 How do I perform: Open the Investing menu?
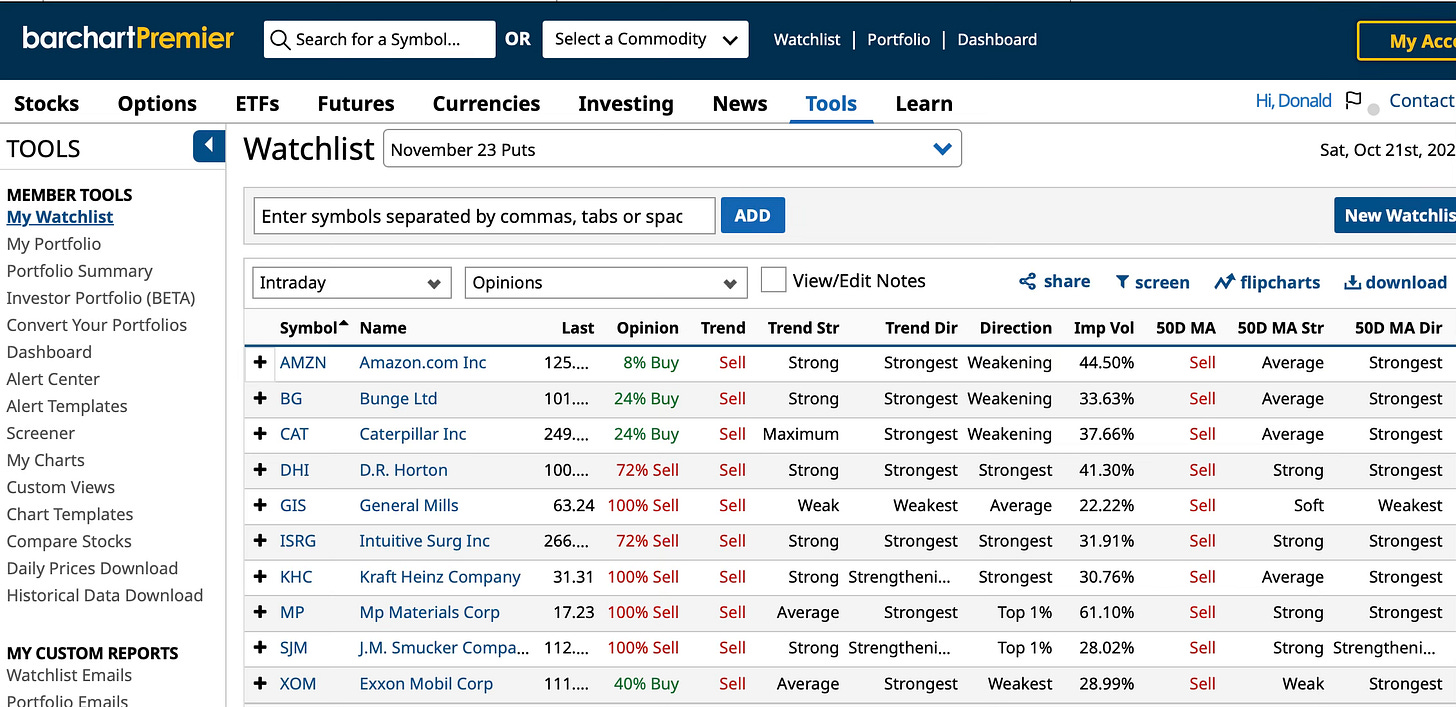click(x=626, y=103)
